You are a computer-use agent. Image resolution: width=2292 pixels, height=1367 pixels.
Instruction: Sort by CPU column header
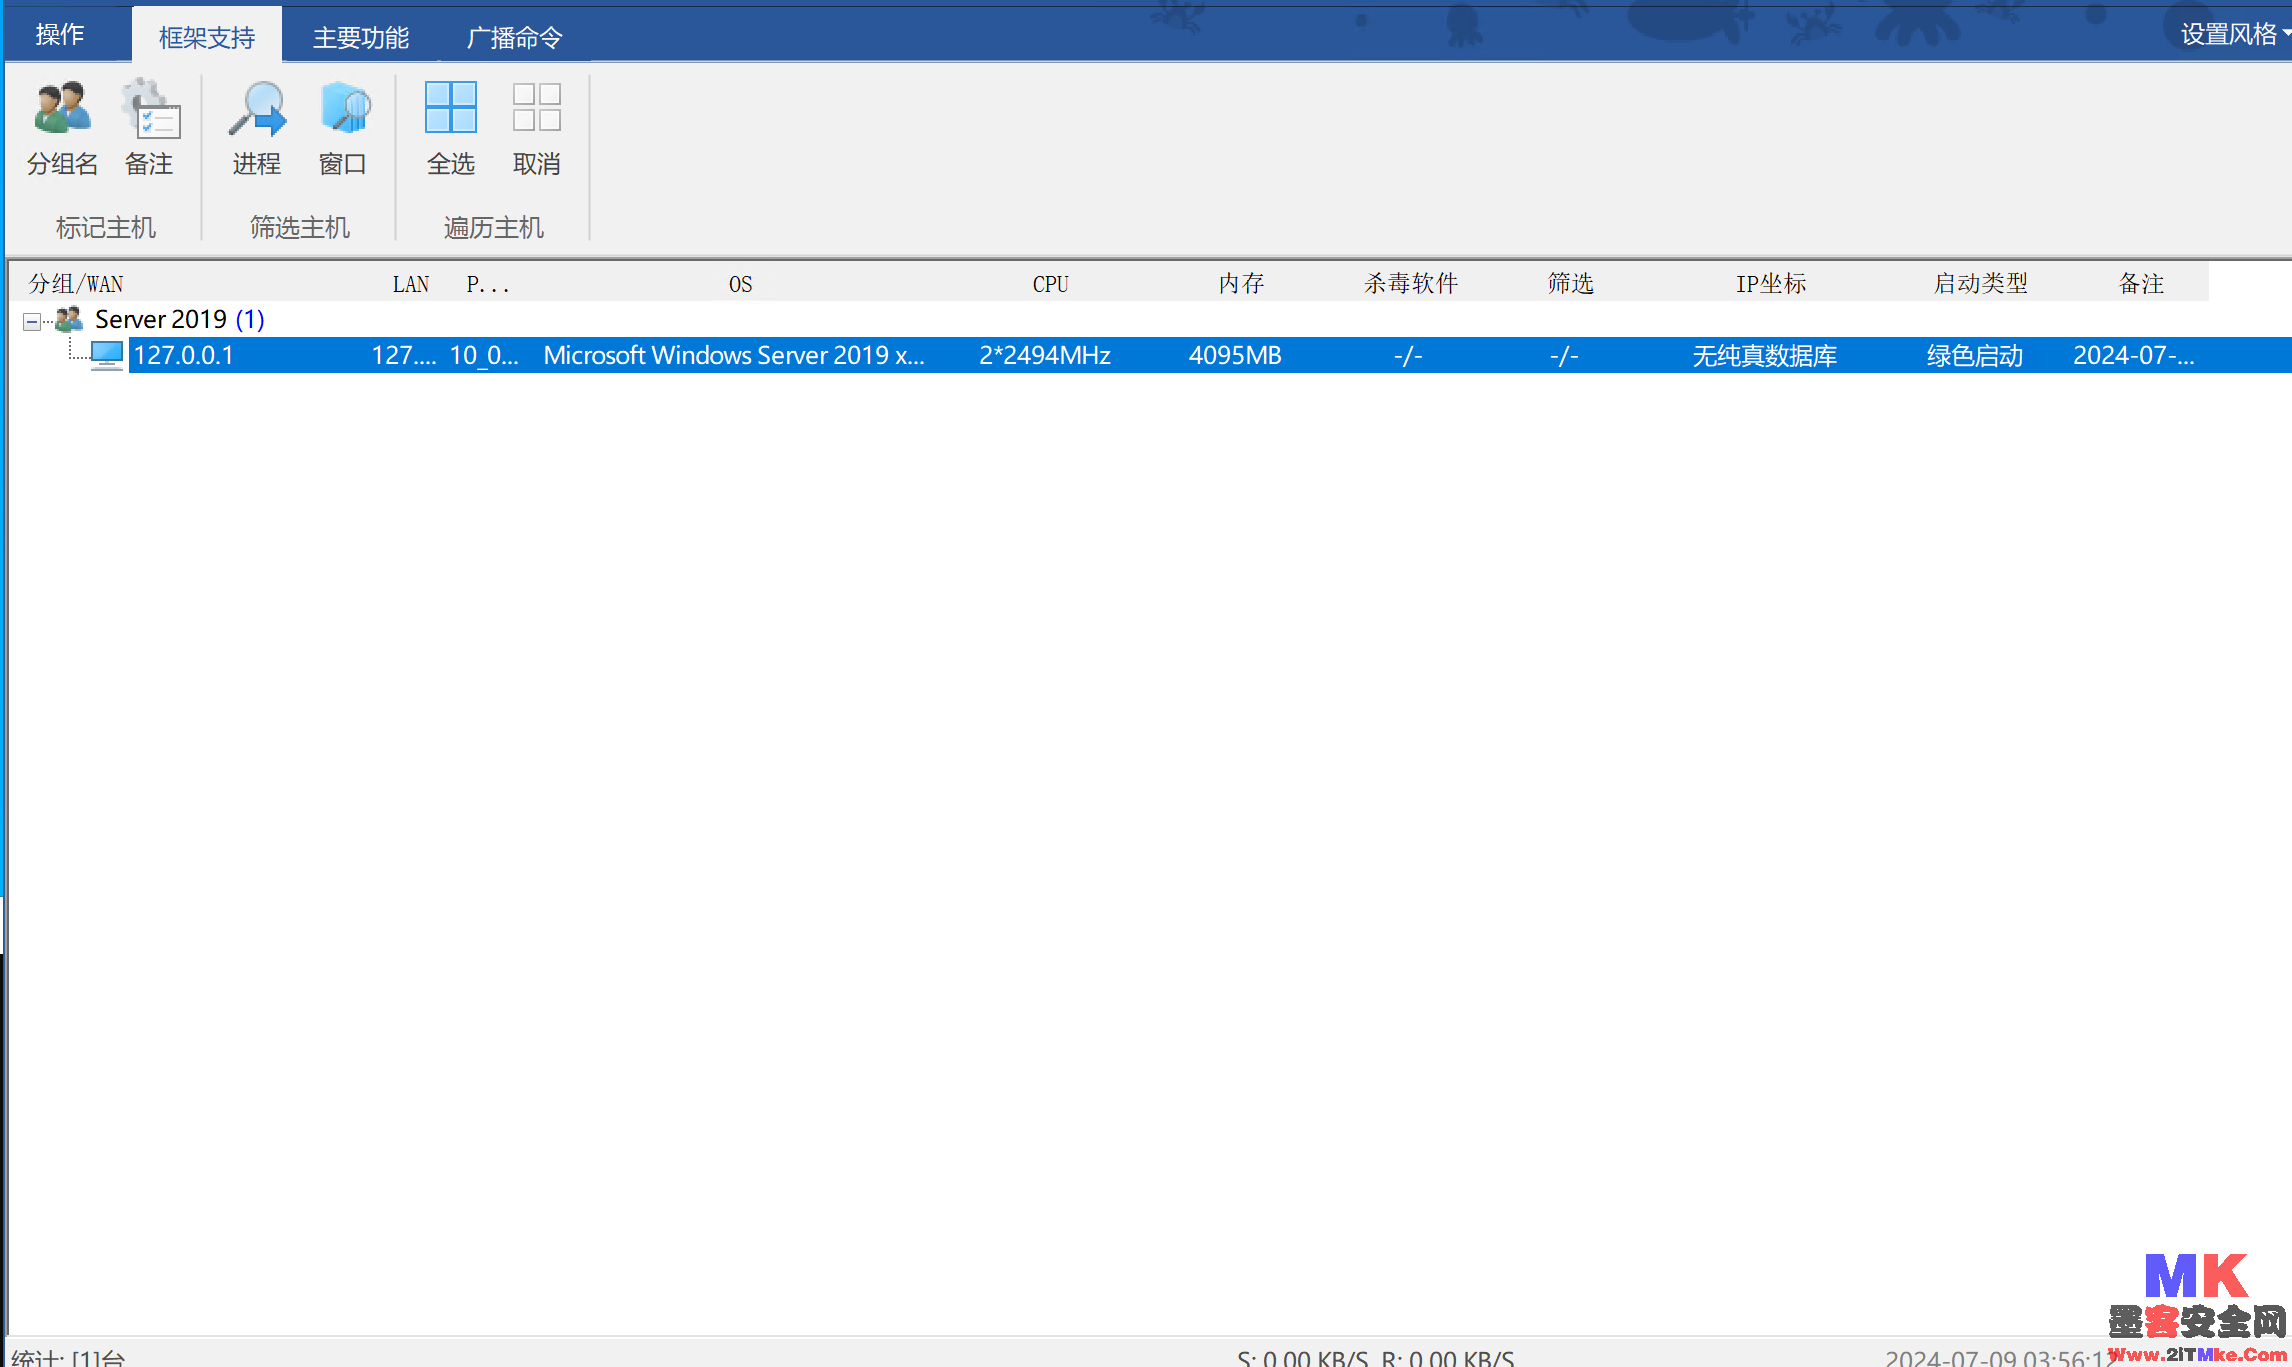point(1051,284)
